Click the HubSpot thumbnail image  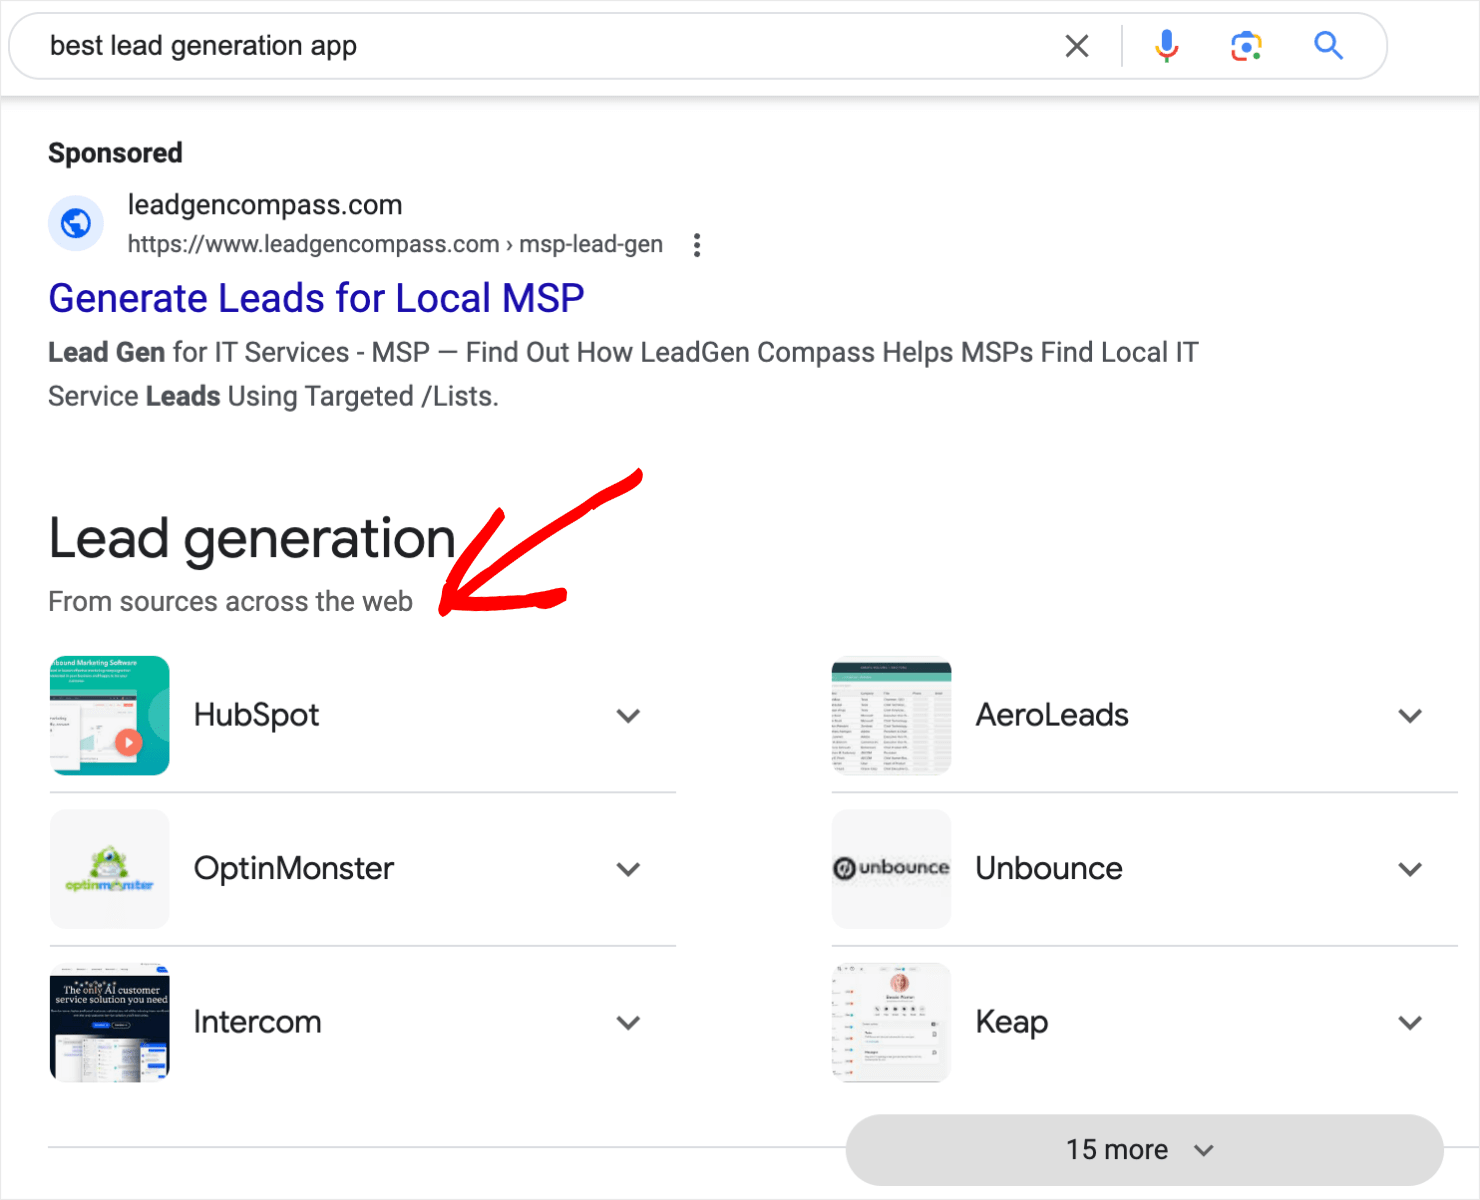110,716
